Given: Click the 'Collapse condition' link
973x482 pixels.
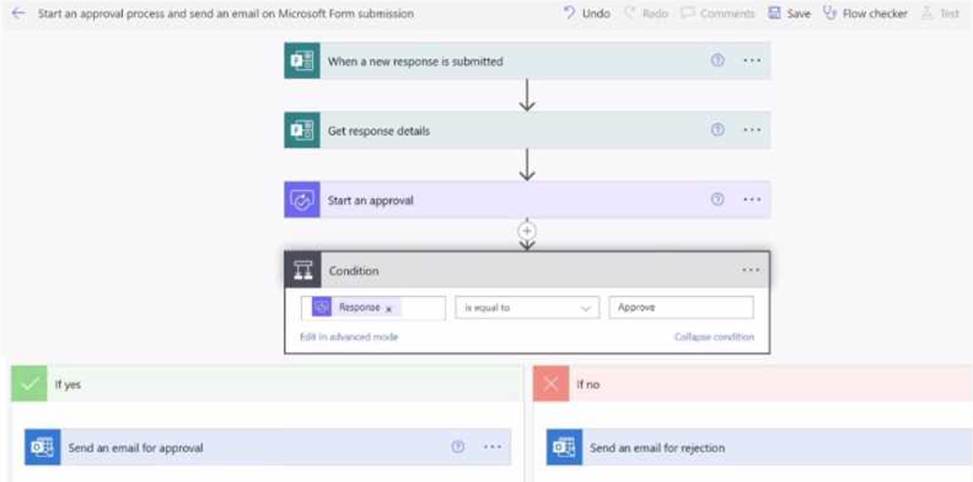Looking at the screenshot, I should 714,337.
